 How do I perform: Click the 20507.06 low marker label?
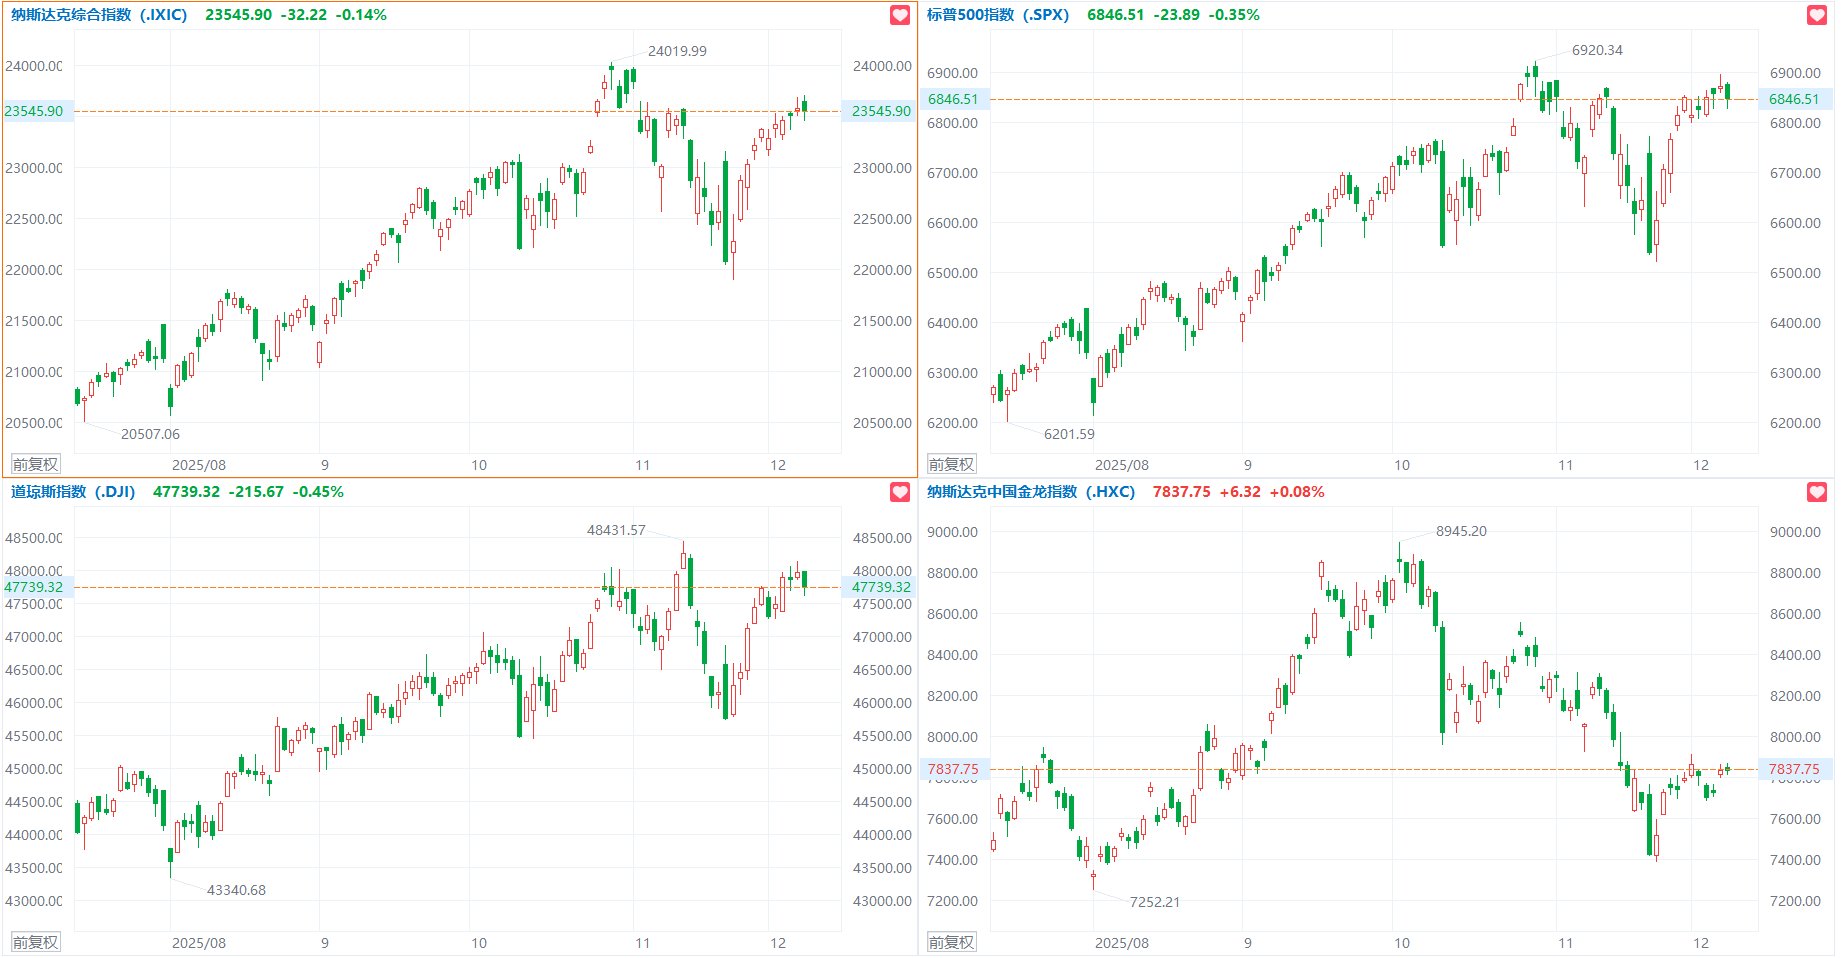point(150,434)
